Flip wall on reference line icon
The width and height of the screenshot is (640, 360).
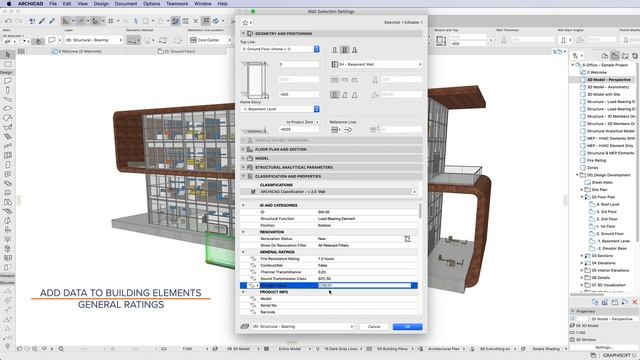click(348, 129)
